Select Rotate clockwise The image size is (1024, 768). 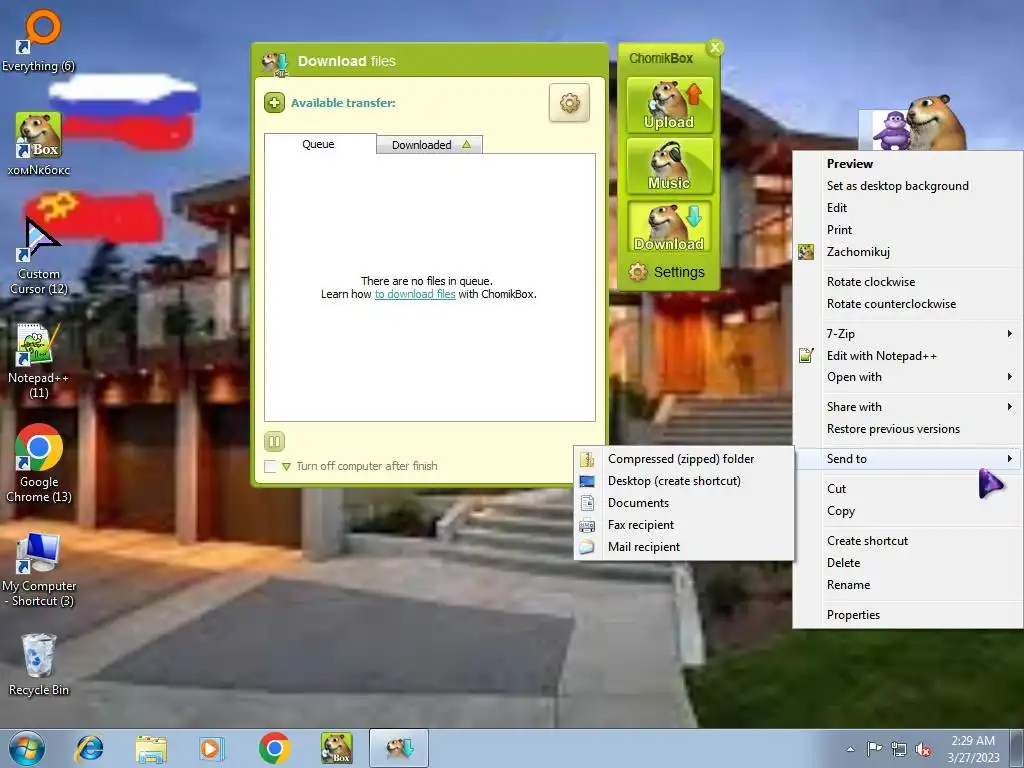click(x=908, y=282)
